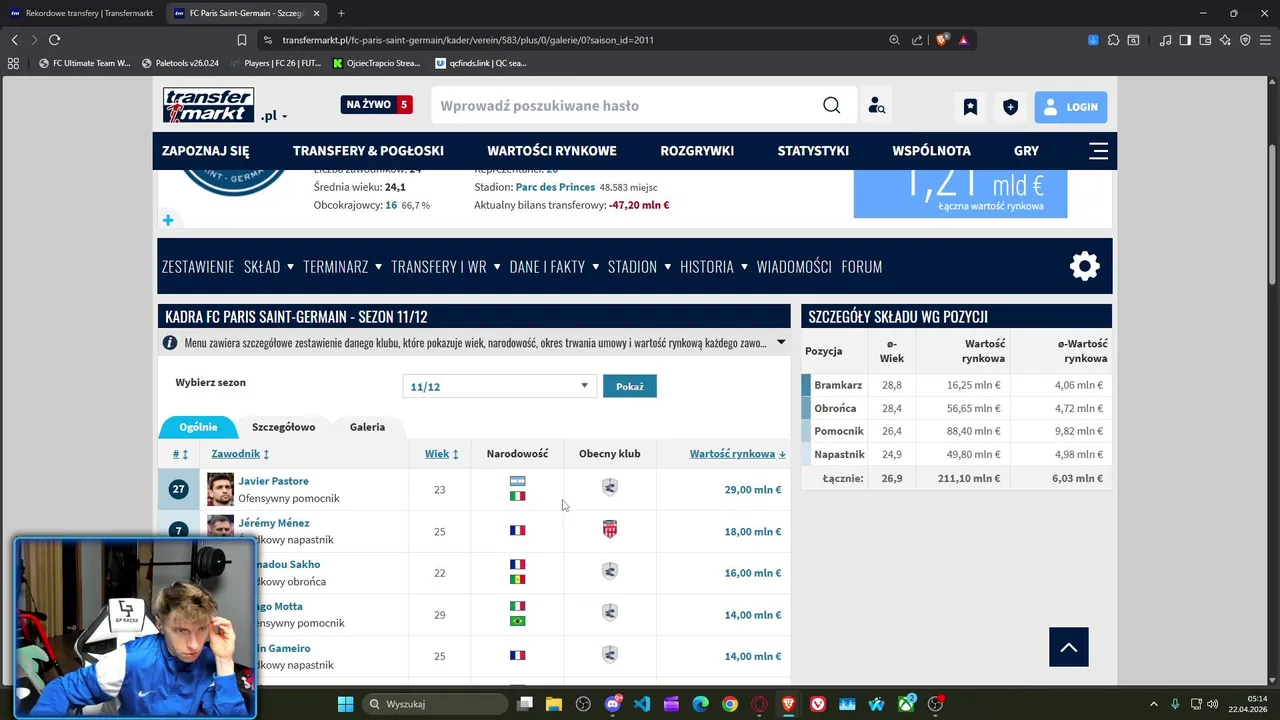Open the STATYSTYKI menu
The height and width of the screenshot is (720, 1280).
pyautogui.click(x=813, y=151)
